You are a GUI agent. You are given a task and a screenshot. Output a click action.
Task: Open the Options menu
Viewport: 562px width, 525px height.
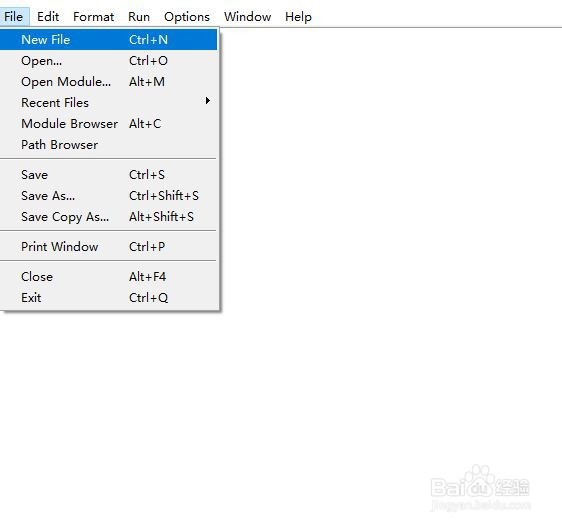click(187, 16)
